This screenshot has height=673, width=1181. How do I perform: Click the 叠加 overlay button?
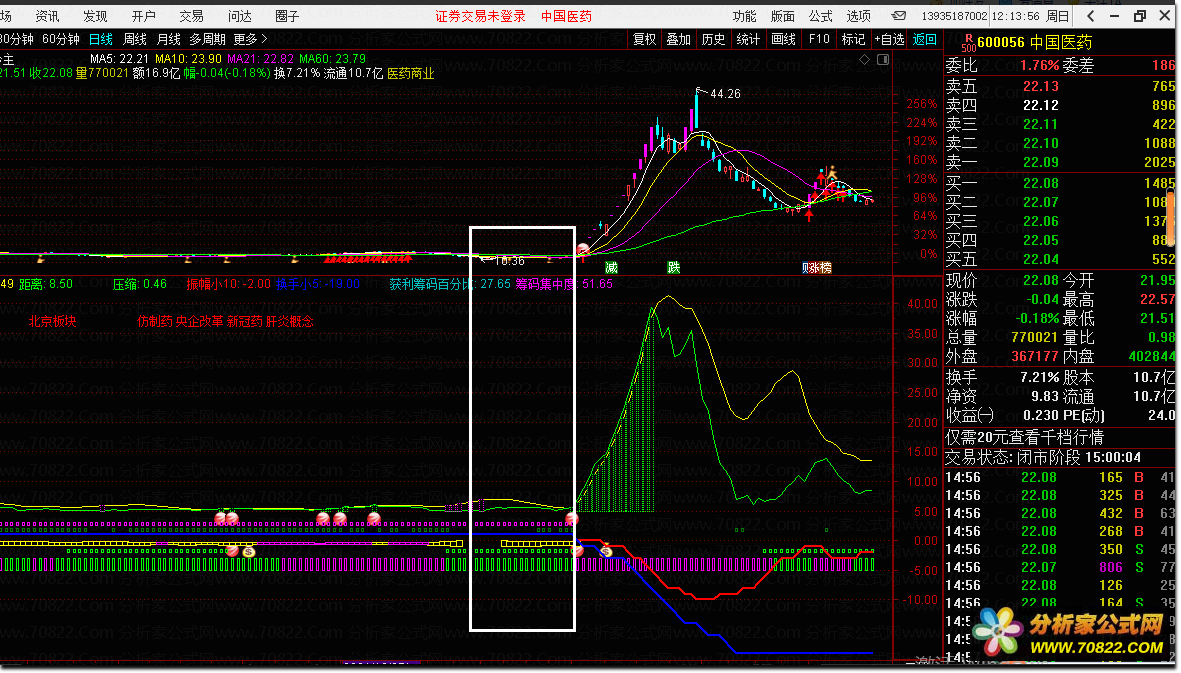tap(679, 39)
